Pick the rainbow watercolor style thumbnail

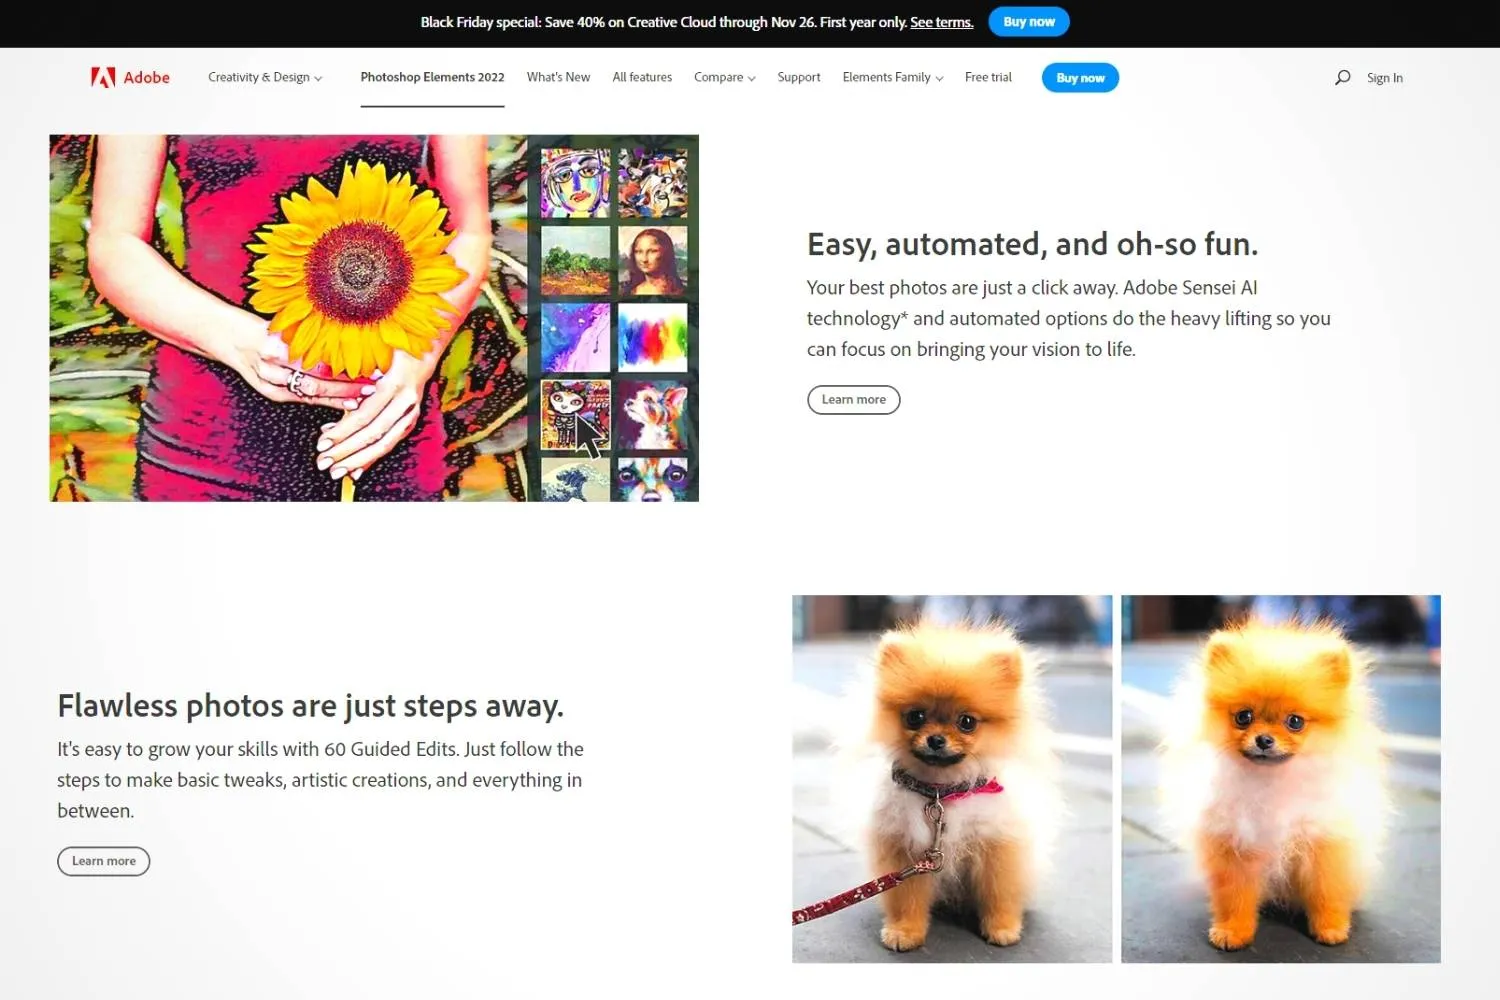pyautogui.click(x=653, y=338)
